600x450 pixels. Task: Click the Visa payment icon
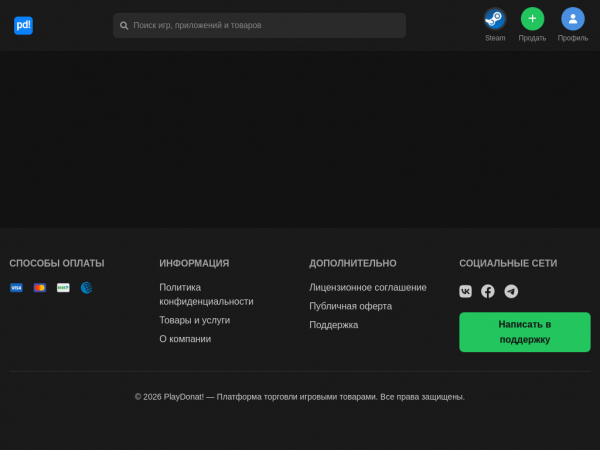(16, 288)
